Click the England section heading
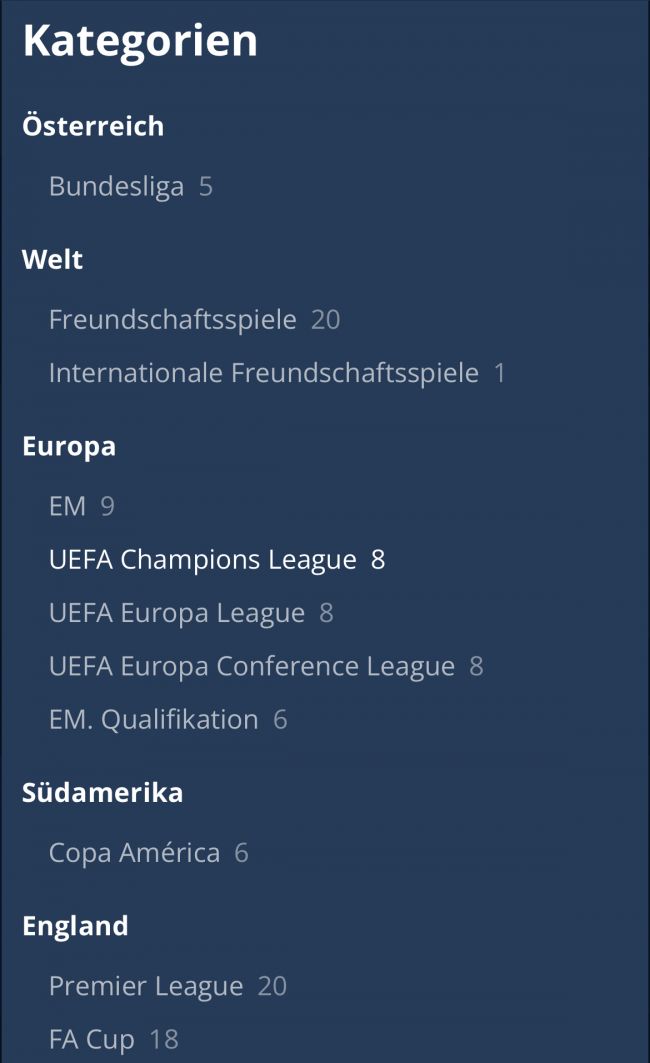Screen dimensions: 650x1063 [x=75, y=926]
